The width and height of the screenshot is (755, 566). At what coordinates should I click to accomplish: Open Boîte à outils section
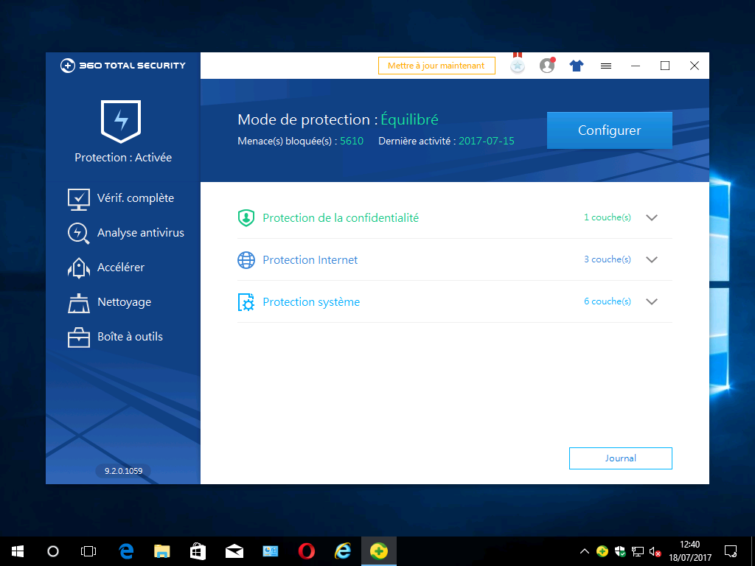[115, 337]
